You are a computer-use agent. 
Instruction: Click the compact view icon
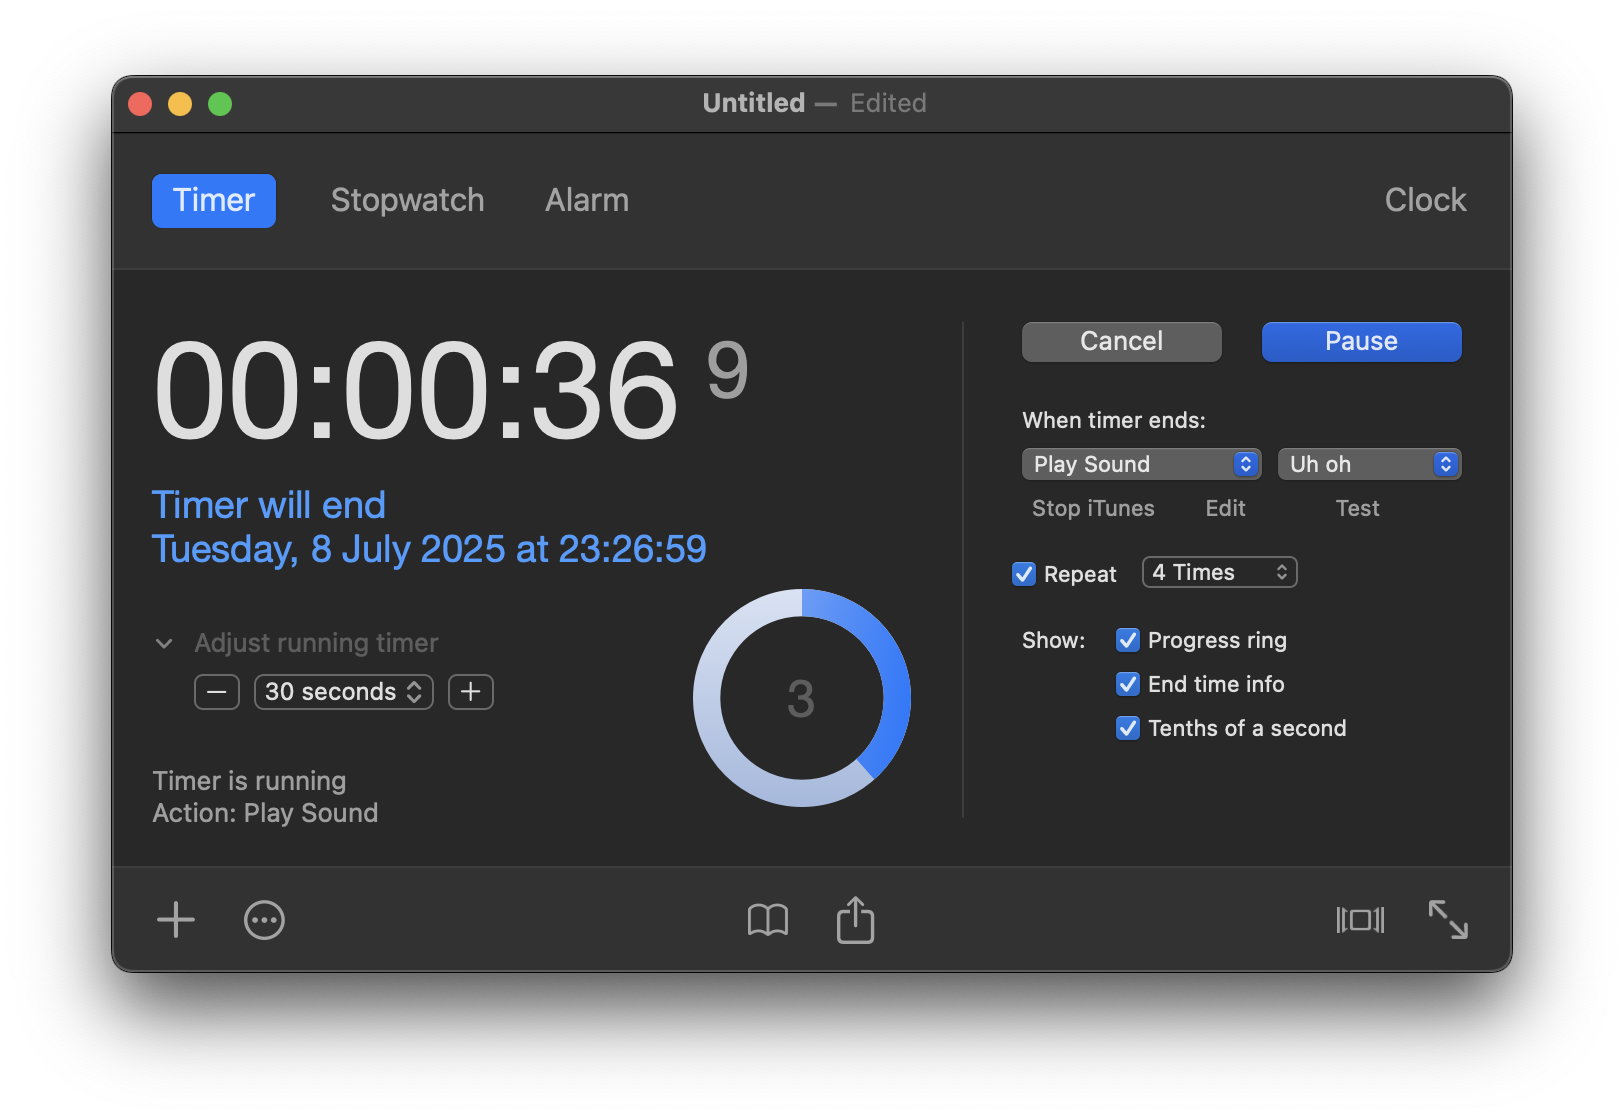click(1360, 920)
